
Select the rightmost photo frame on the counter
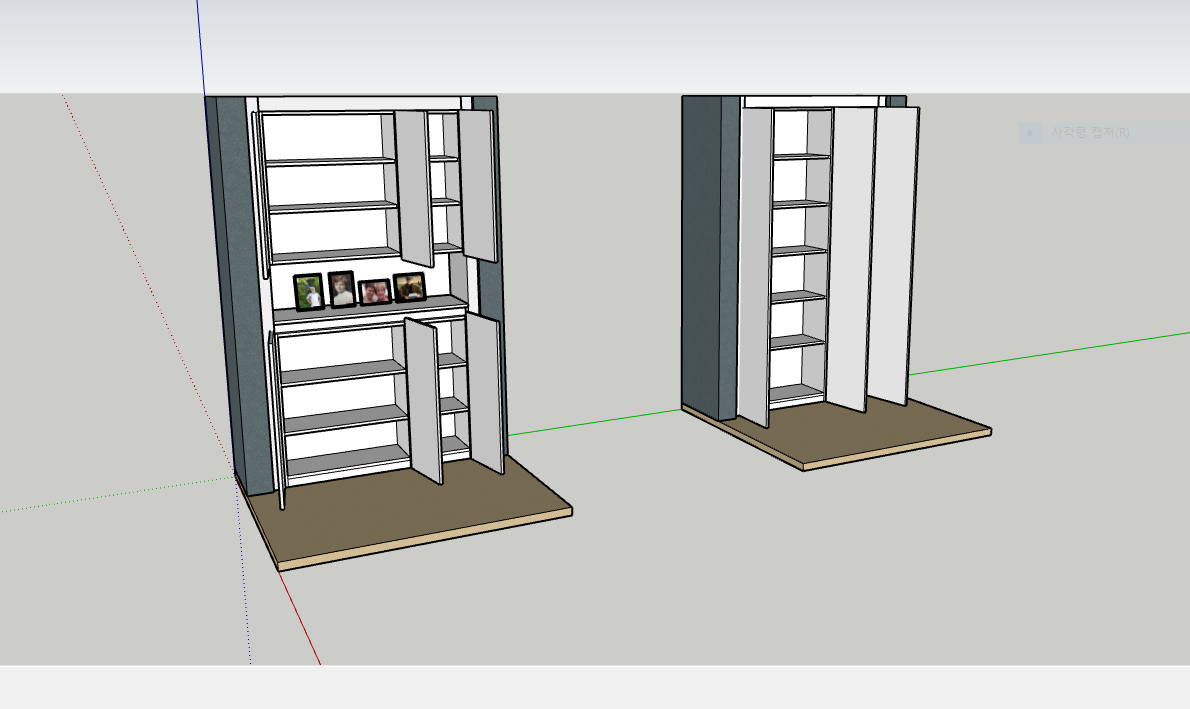click(409, 288)
